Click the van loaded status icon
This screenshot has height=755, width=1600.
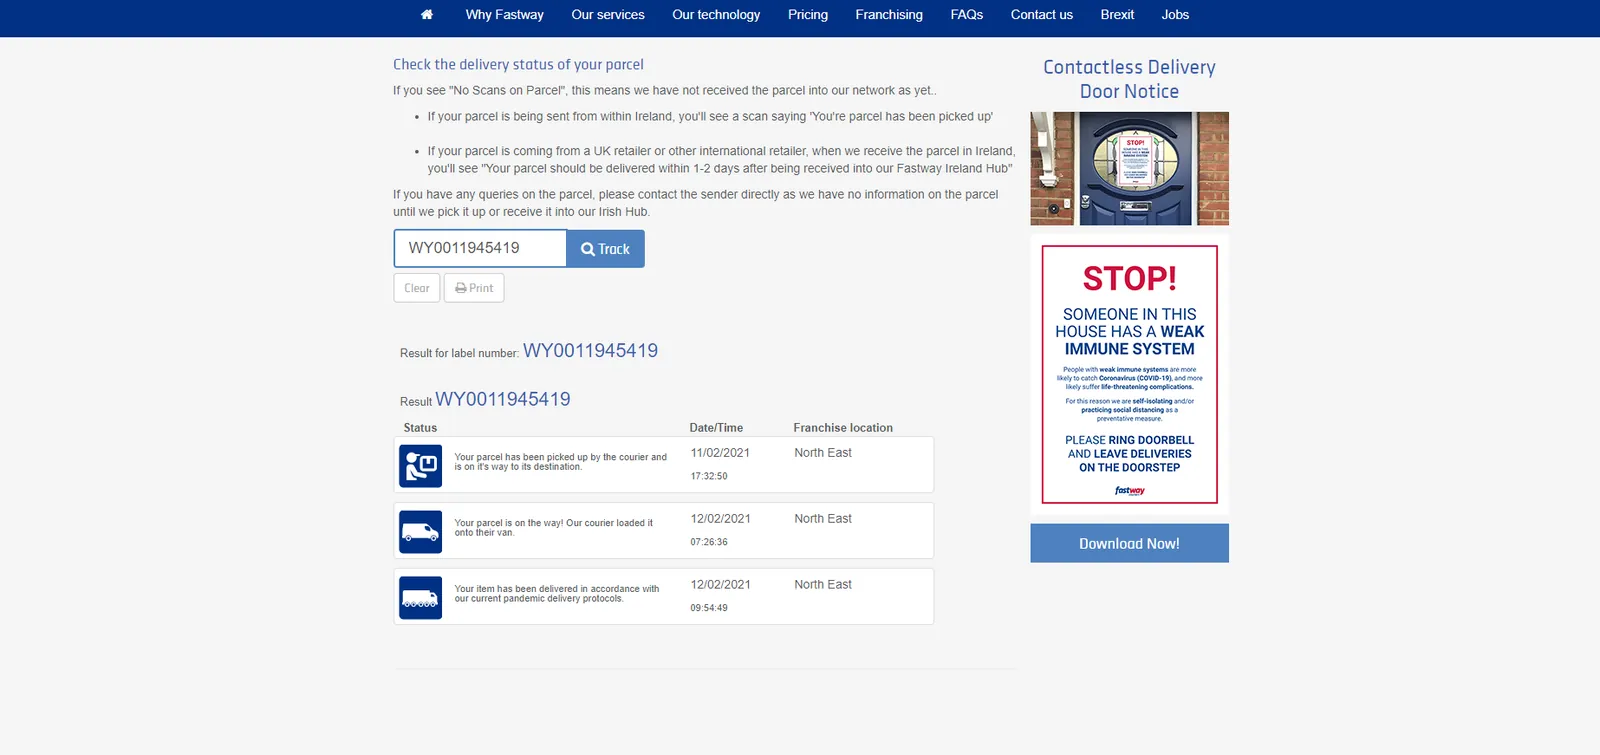(x=420, y=531)
